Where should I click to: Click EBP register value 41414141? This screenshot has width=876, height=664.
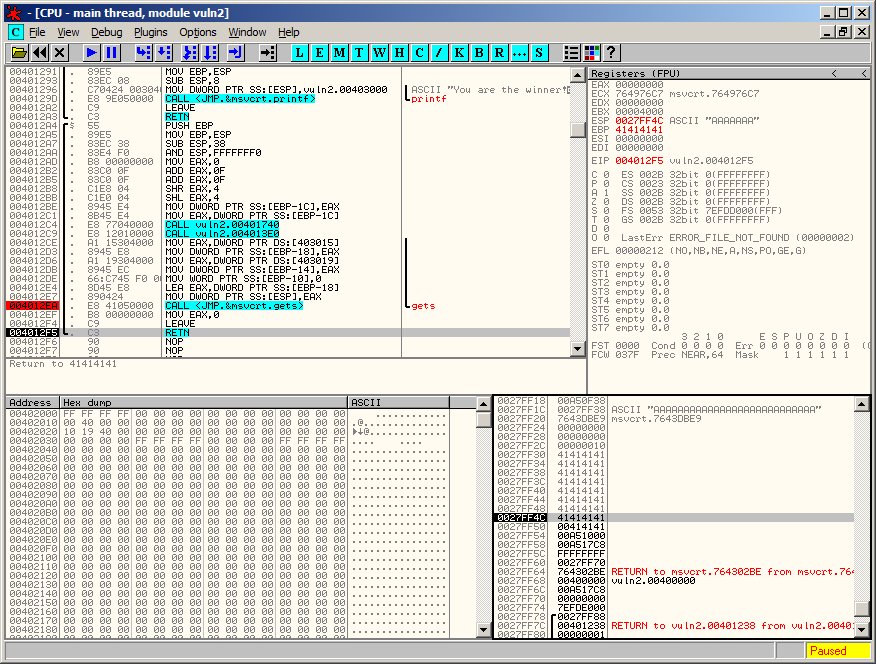point(639,130)
